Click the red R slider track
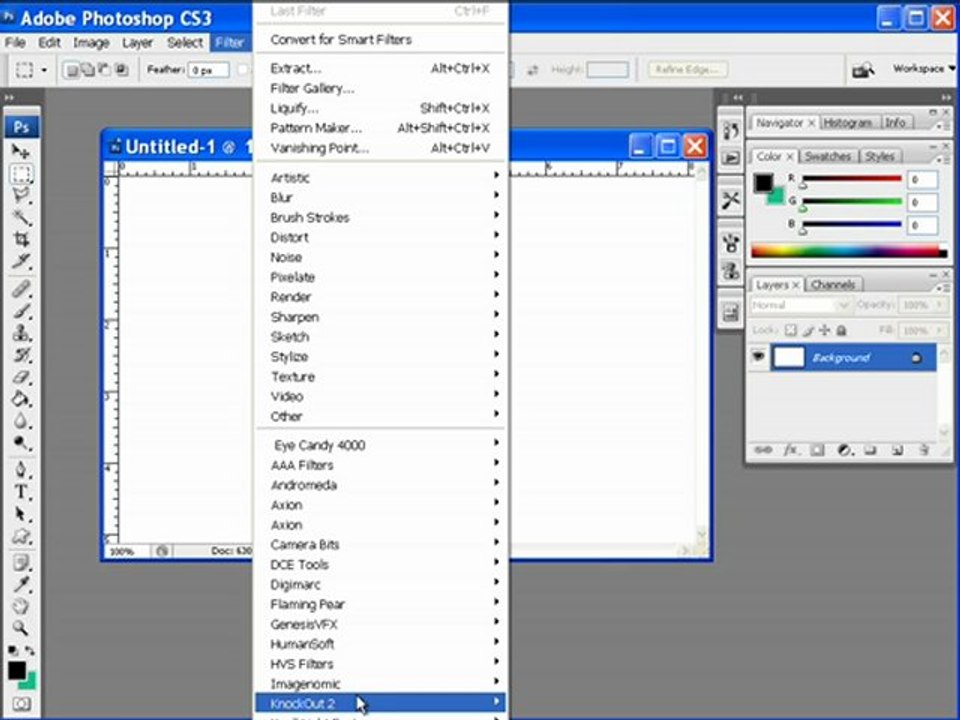This screenshot has width=960, height=720. click(x=852, y=179)
